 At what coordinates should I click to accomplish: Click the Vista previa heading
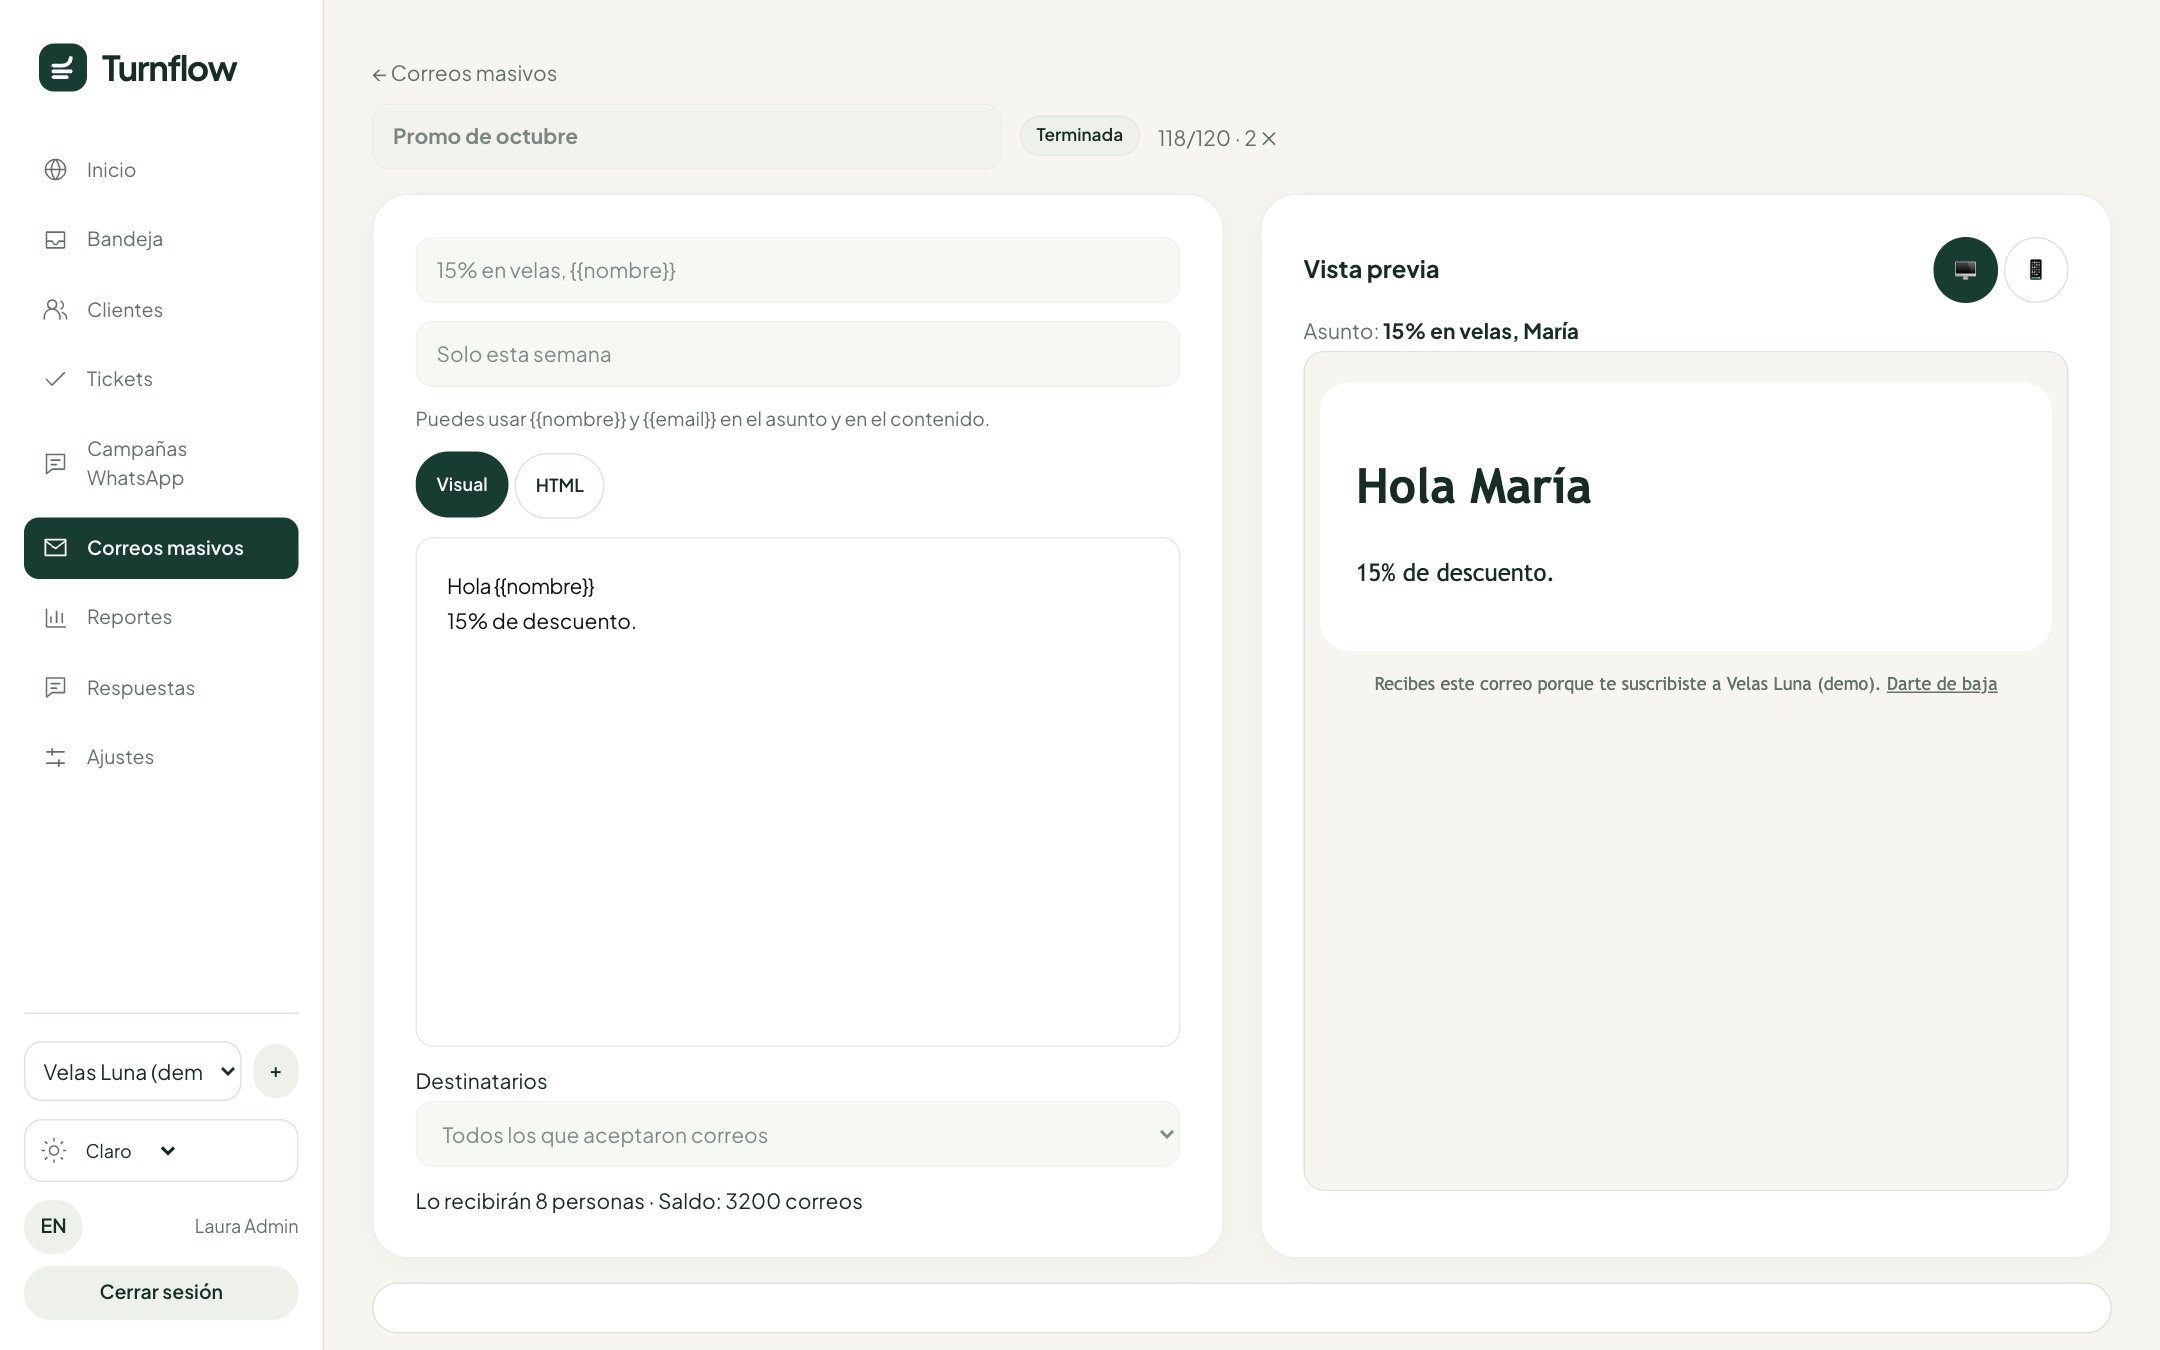(1371, 270)
